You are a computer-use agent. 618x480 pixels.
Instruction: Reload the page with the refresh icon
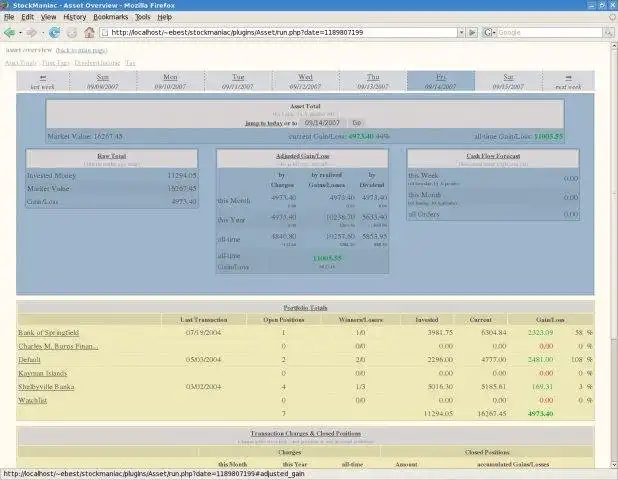[x=54, y=33]
